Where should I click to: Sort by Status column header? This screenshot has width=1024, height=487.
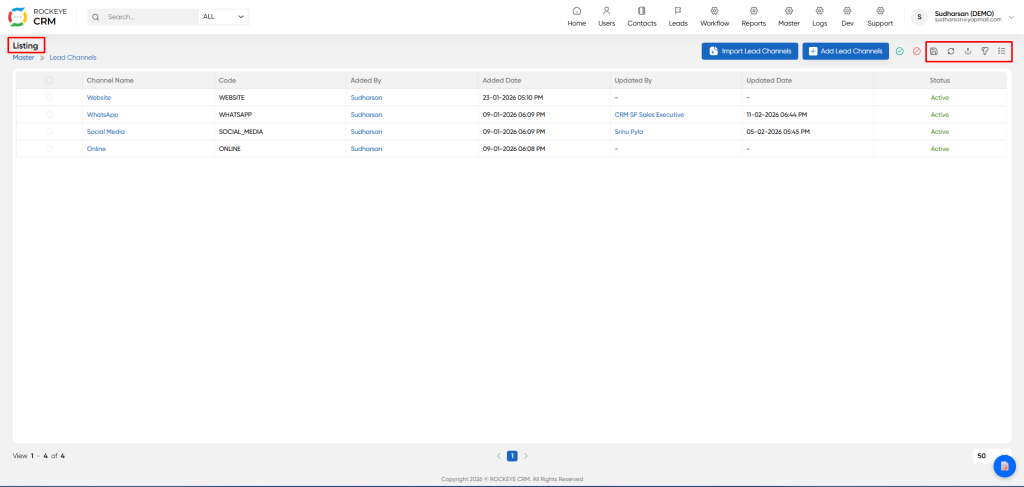(x=940, y=80)
